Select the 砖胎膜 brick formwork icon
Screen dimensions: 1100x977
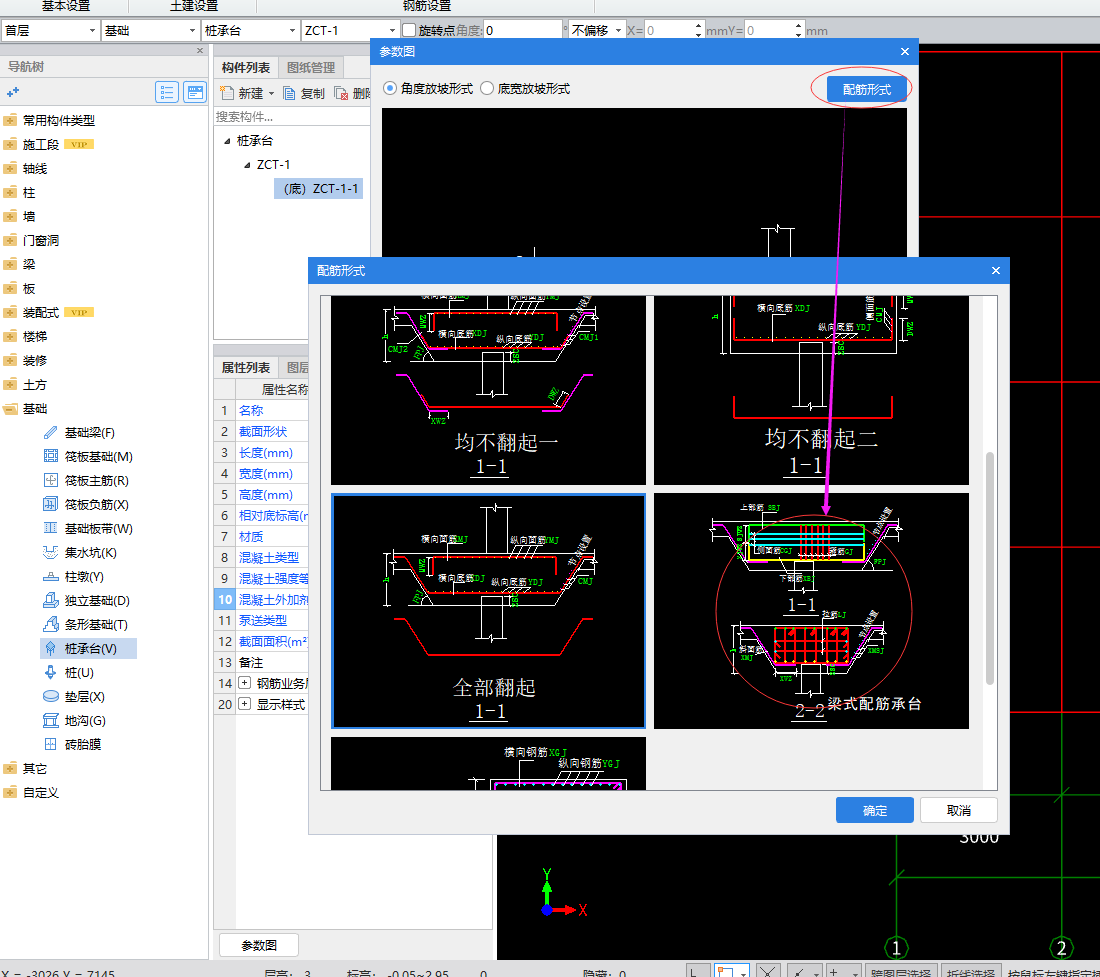(x=51, y=744)
